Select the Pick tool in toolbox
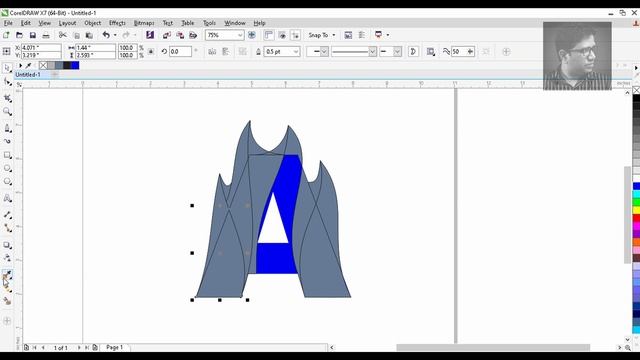The height and width of the screenshot is (360, 640). 7,67
